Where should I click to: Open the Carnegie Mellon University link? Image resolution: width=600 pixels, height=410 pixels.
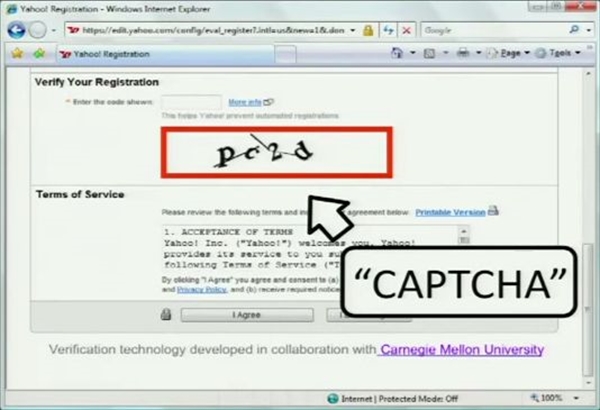462,350
